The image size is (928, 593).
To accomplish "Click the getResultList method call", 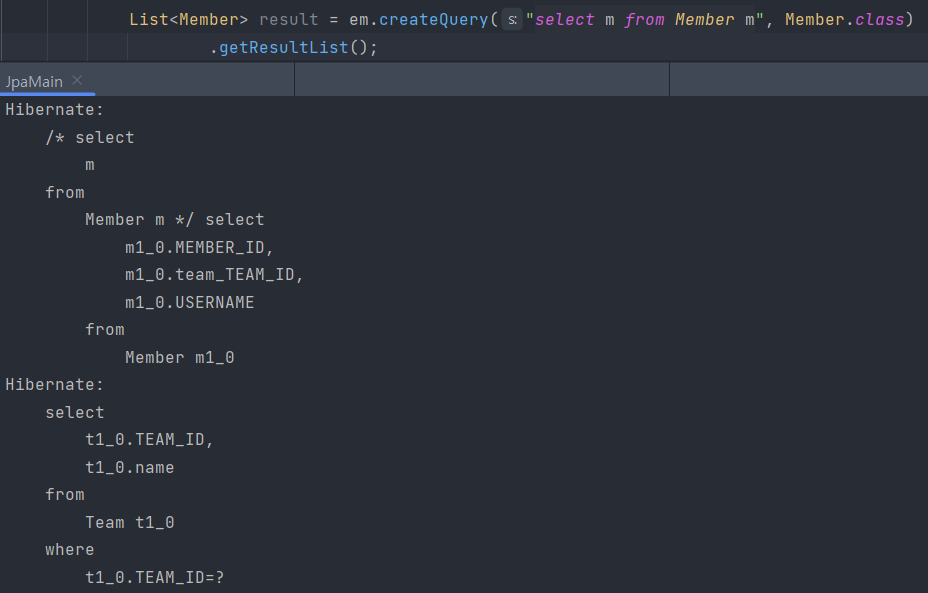I will coord(283,47).
